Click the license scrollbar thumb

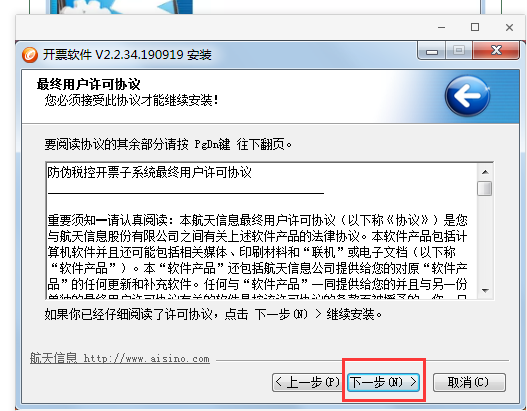pyautogui.click(x=485, y=188)
